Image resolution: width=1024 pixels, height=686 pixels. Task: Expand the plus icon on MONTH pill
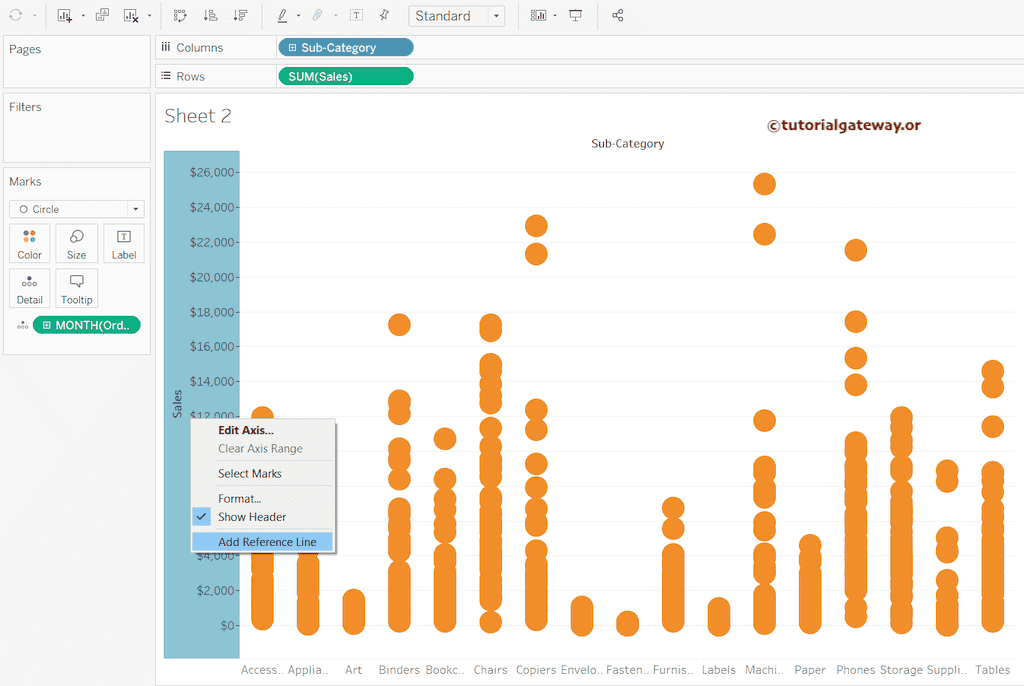pos(46,325)
